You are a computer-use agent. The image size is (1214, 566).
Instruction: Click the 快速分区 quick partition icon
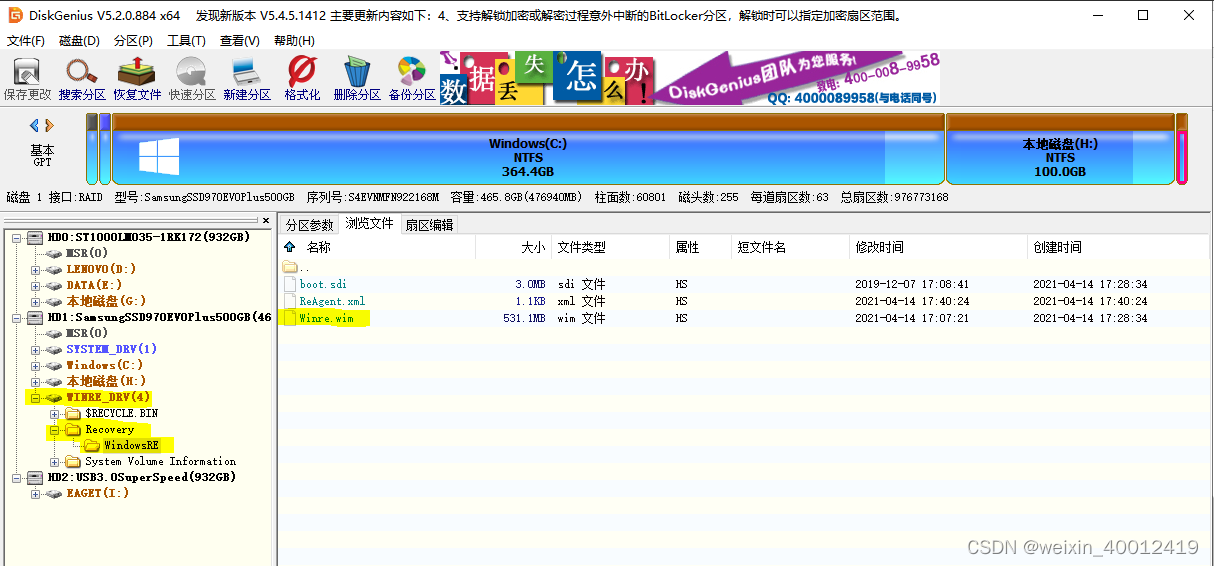[x=192, y=72]
